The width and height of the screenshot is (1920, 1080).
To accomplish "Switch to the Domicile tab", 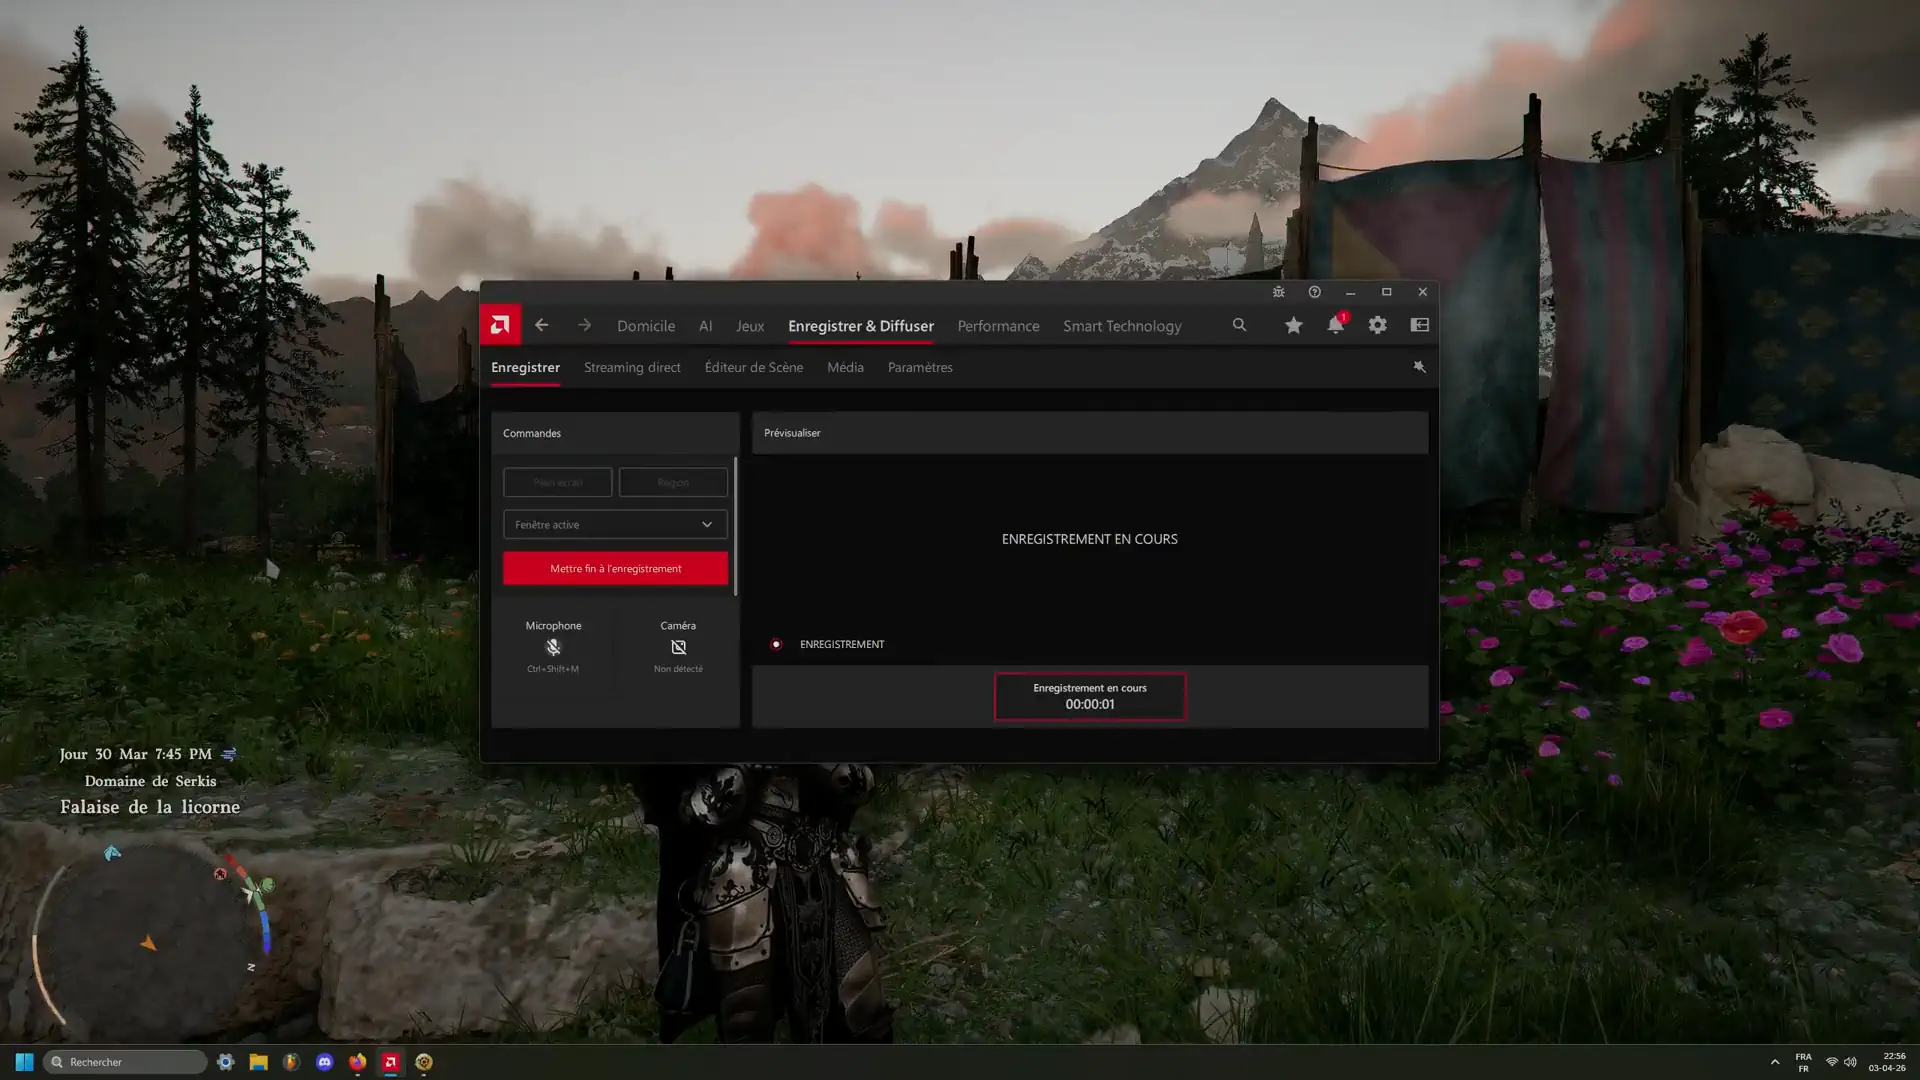I will click(646, 326).
